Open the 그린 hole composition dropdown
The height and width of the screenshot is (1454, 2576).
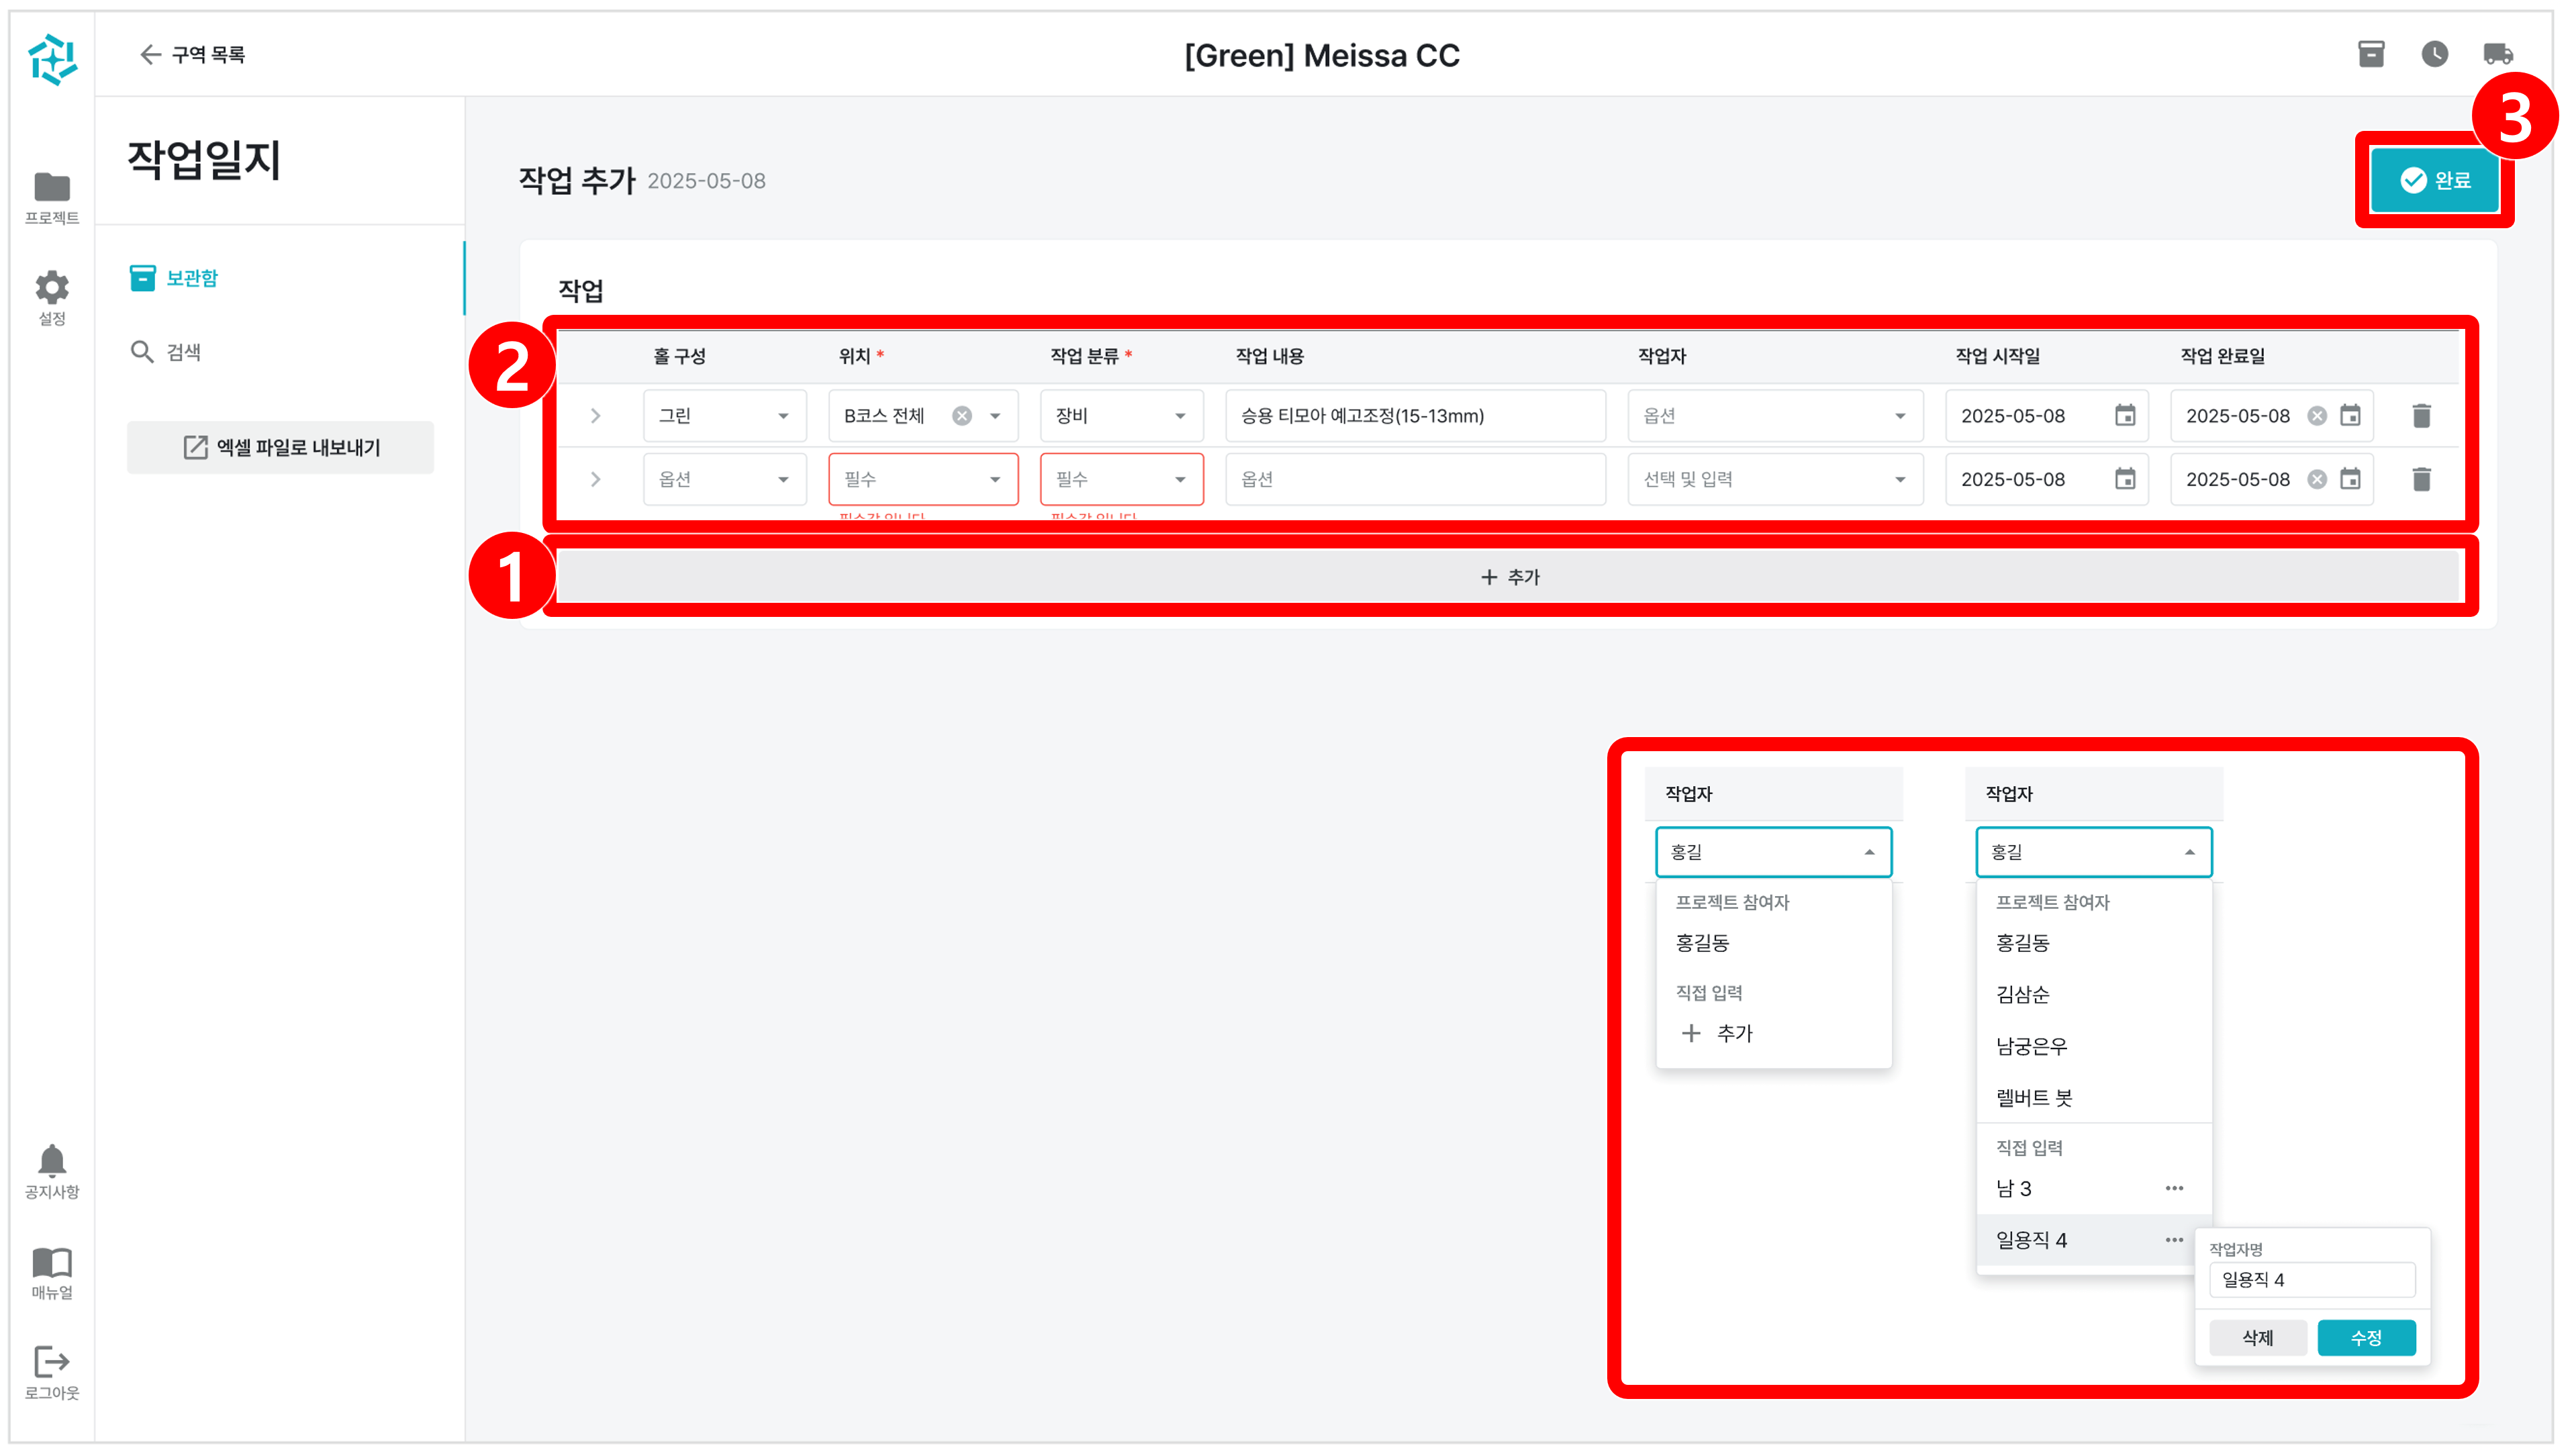coord(724,416)
